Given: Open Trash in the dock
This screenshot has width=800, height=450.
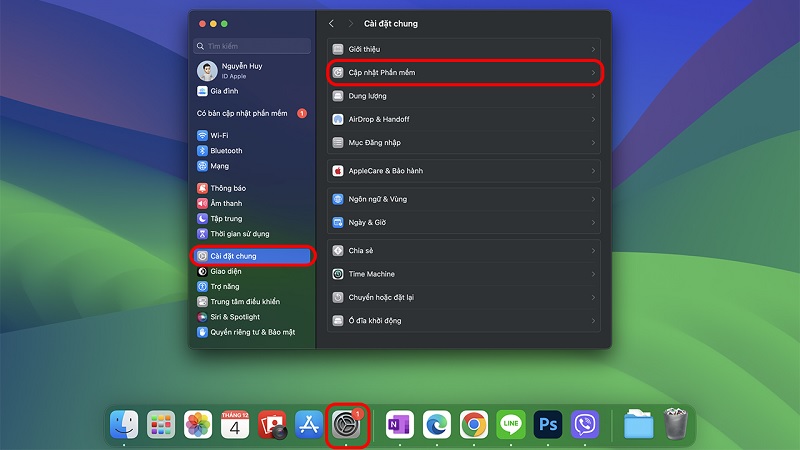Looking at the screenshot, I should pos(676,424).
